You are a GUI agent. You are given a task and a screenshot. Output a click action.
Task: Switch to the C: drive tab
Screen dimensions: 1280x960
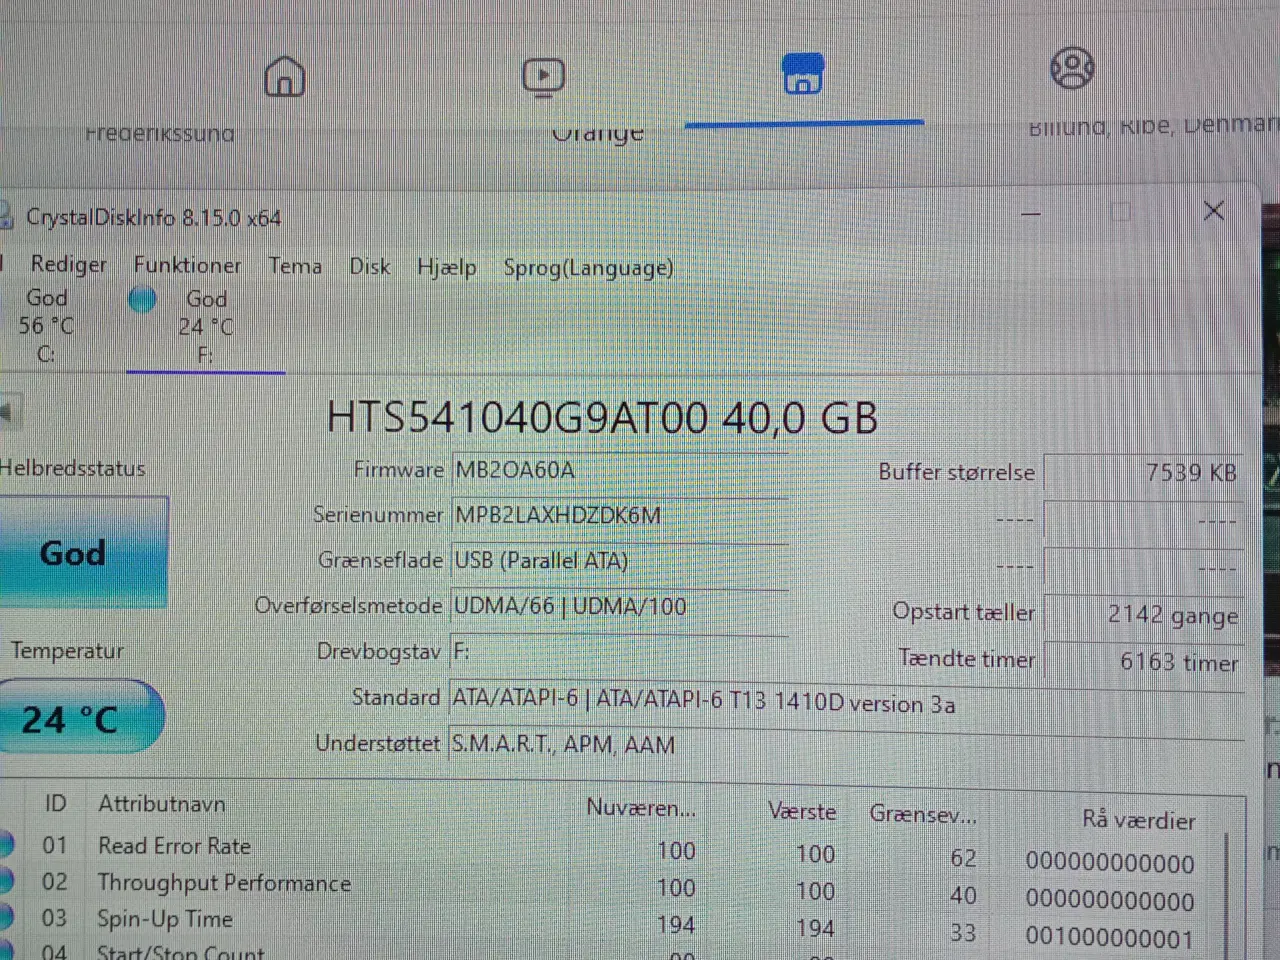point(45,325)
